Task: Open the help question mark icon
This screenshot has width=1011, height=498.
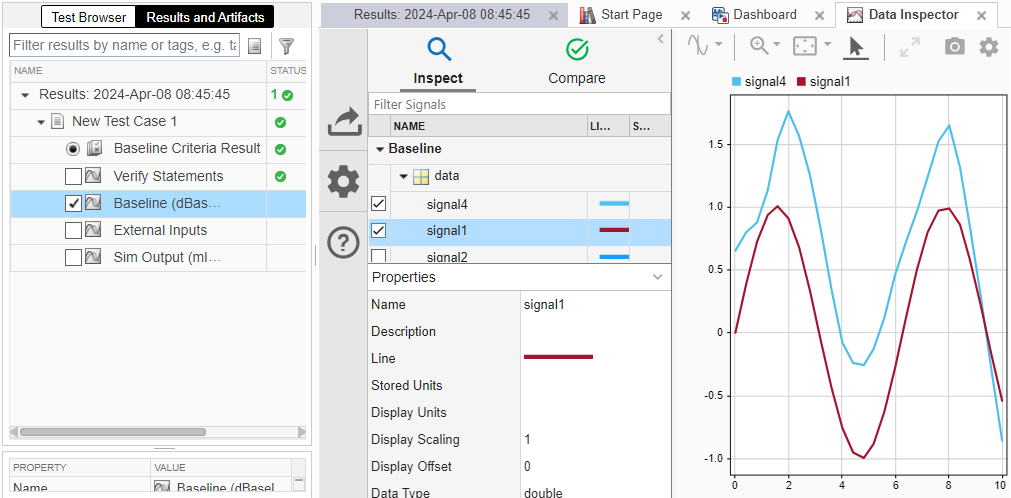Action: click(x=343, y=241)
